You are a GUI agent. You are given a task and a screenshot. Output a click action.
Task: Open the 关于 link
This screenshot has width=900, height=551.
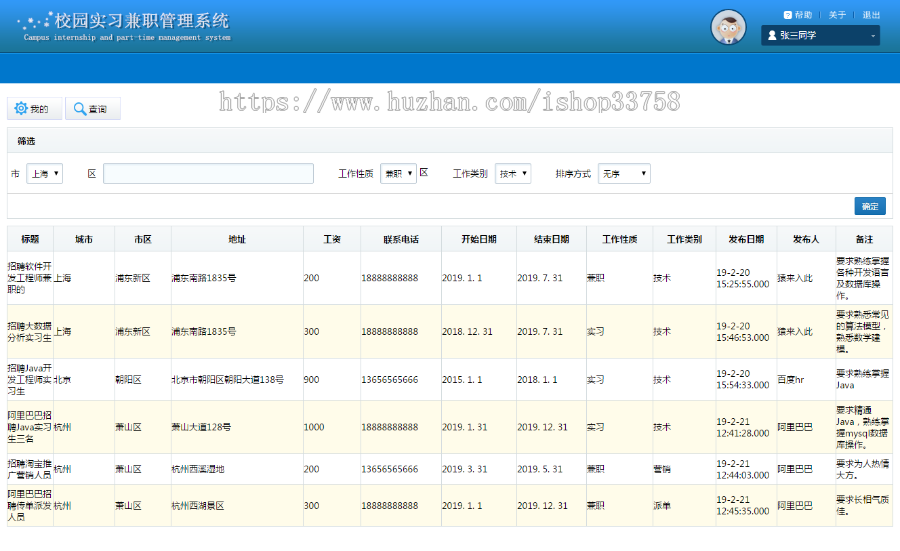(837, 15)
